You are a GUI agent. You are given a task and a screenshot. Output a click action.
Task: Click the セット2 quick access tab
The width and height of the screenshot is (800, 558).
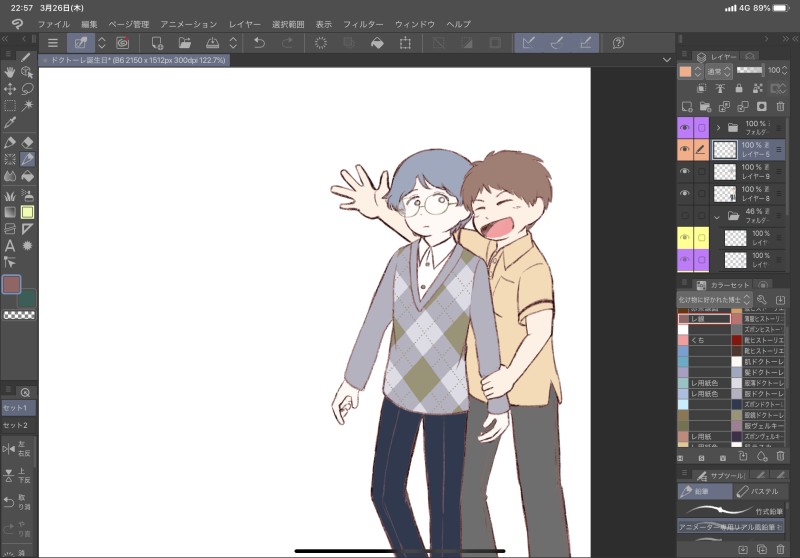click(x=16, y=425)
